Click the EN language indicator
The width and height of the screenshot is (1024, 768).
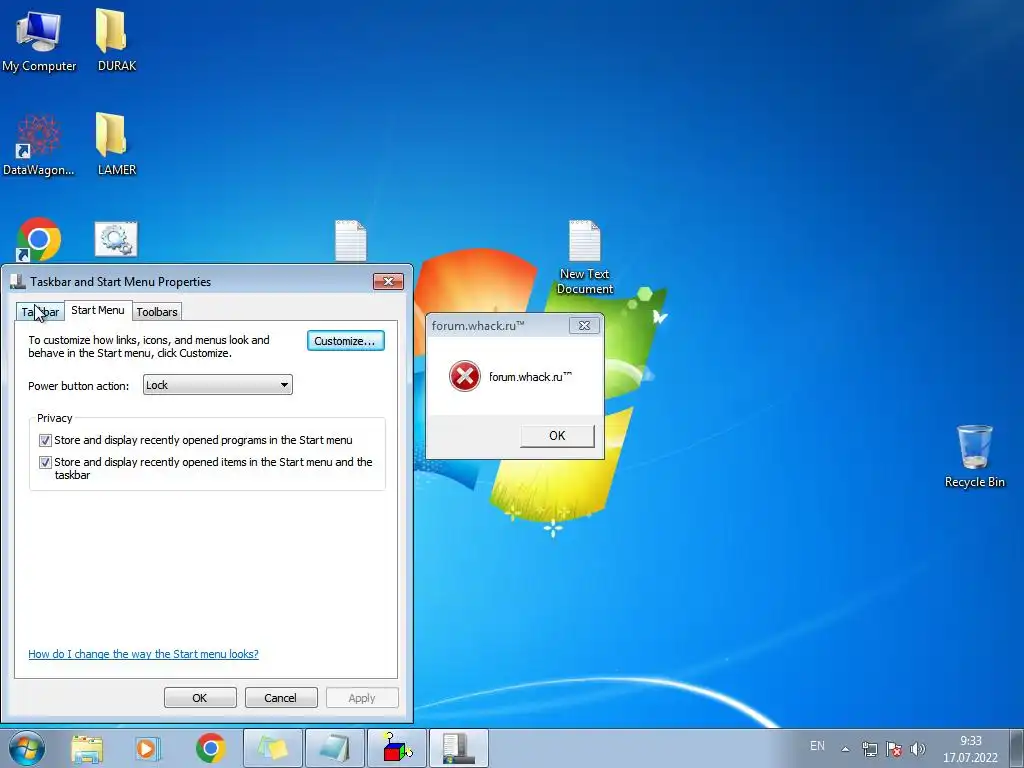[x=817, y=746]
